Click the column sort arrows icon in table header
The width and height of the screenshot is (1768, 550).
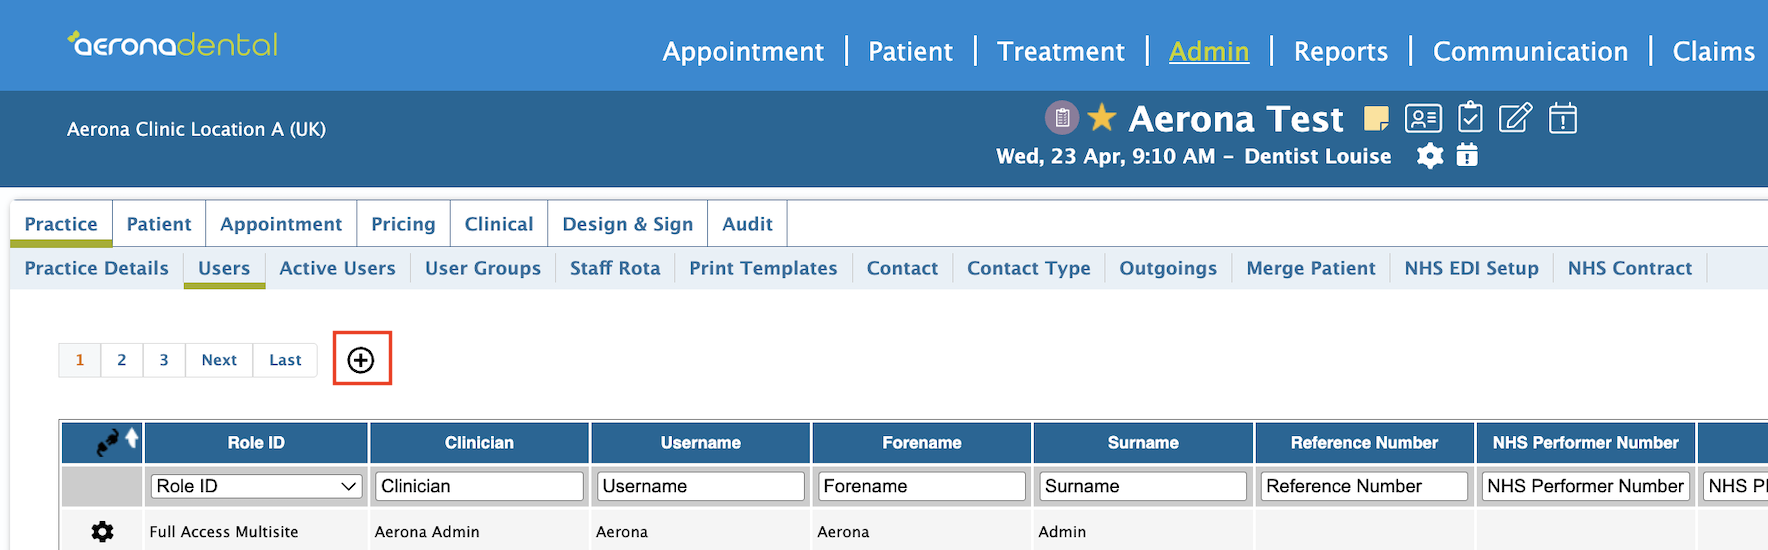(117, 441)
